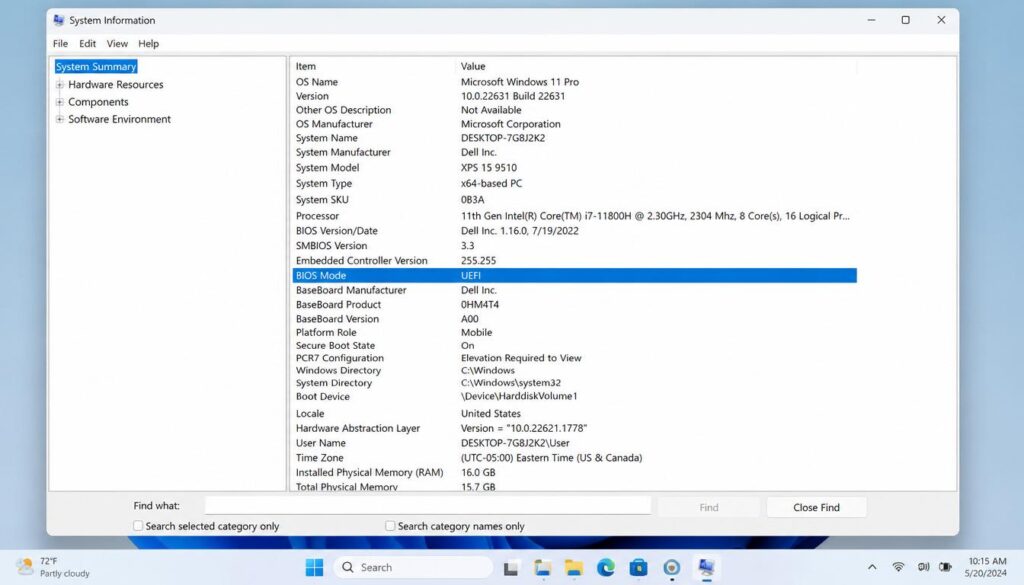Click the volume speaker tray icon

coord(923,567)
